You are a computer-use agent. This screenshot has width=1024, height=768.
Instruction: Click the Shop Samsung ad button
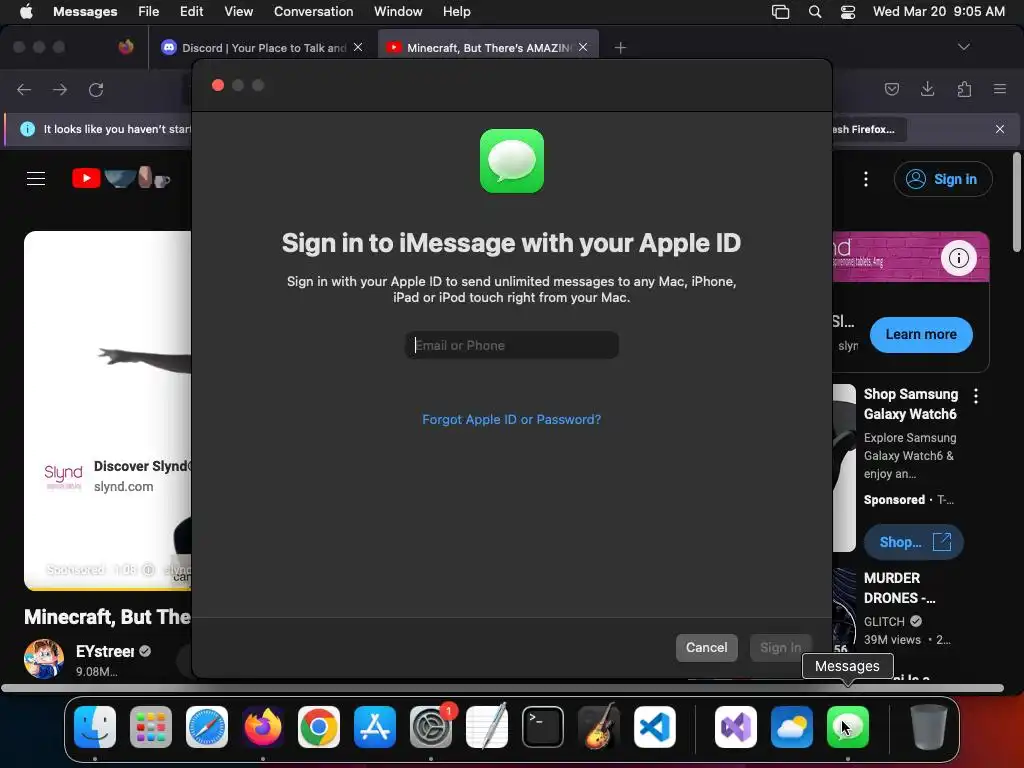[x=913, y=542]
